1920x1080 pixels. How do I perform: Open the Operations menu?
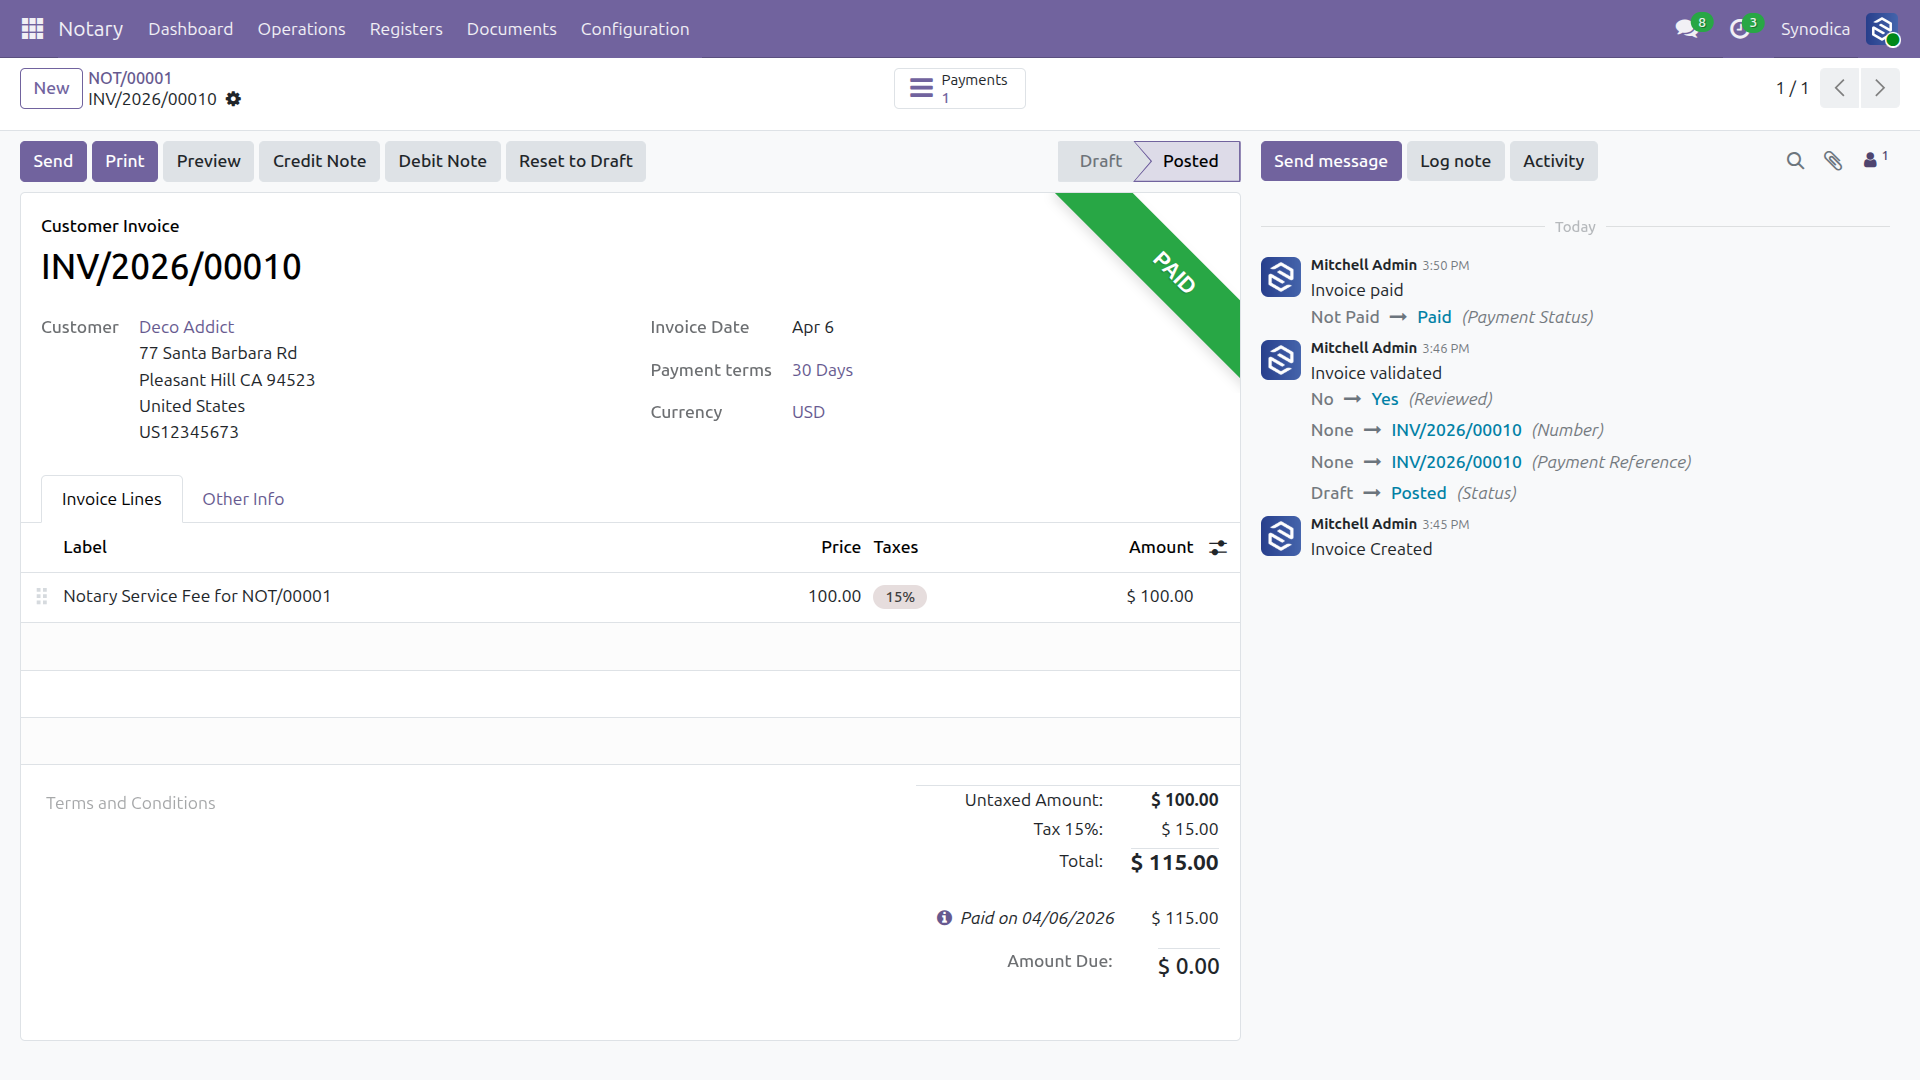tap(301, 29)
